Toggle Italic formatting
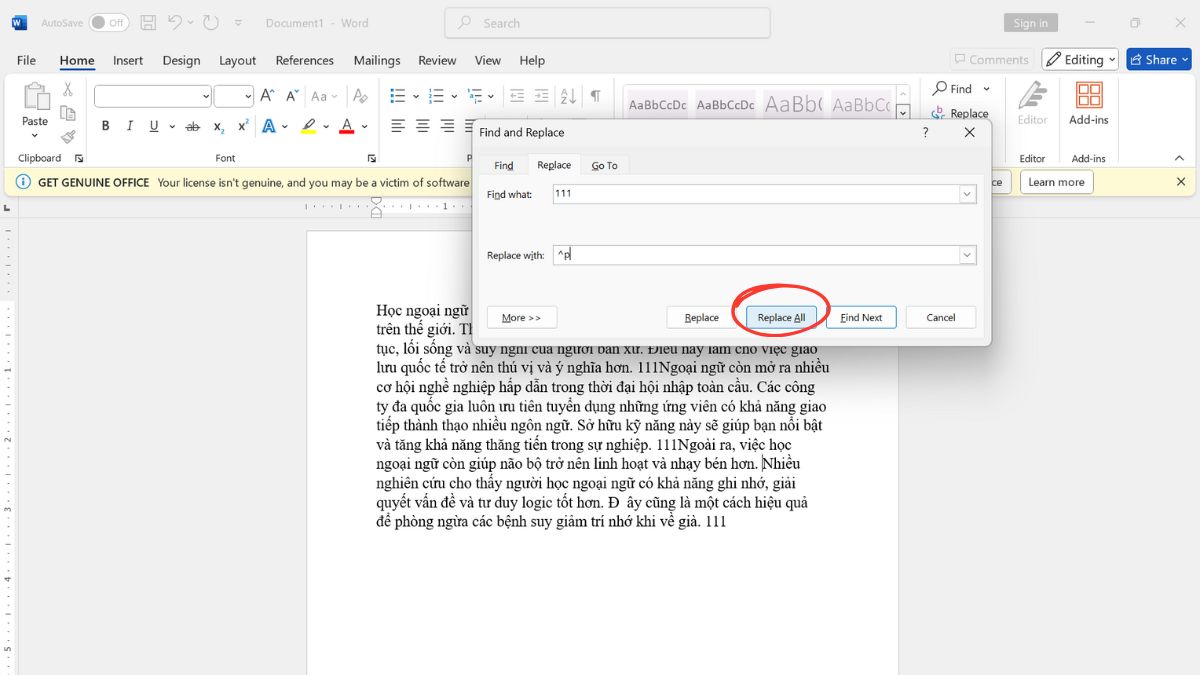Image resolution: width=1200 pixels, height=675 pixels. tap(129, 126)
